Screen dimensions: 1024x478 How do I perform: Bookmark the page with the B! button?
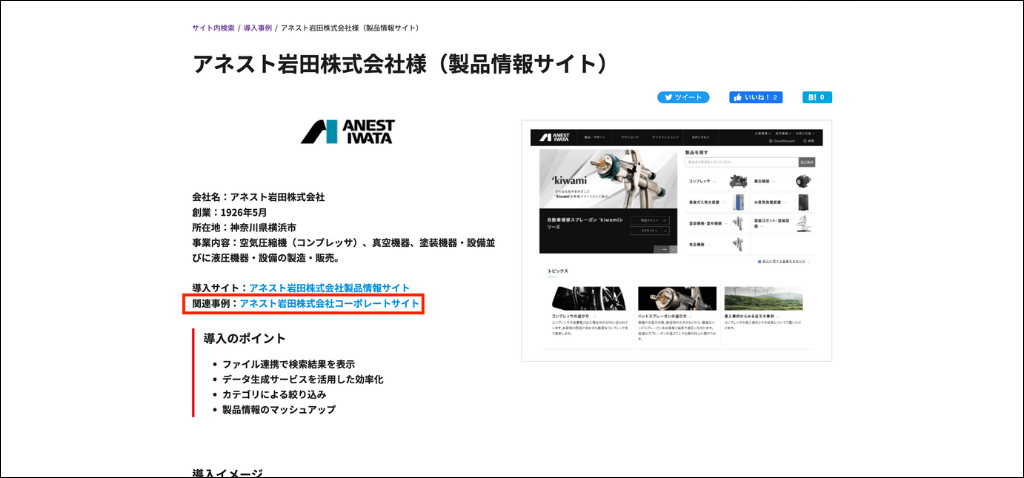click(x=817, y=97)
